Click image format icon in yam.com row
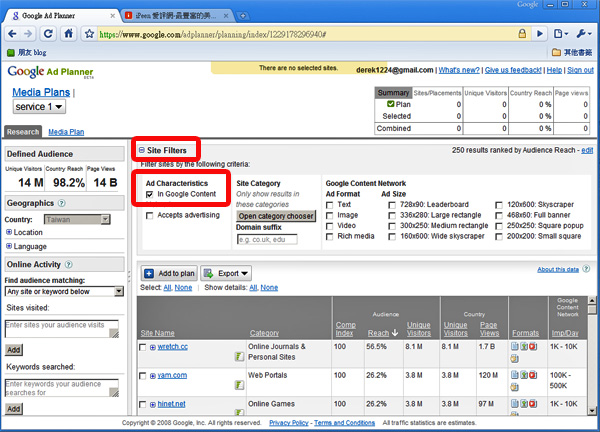The width and height of the screenshot is (600, 432). pyautogui.click(x=524, y=375)
